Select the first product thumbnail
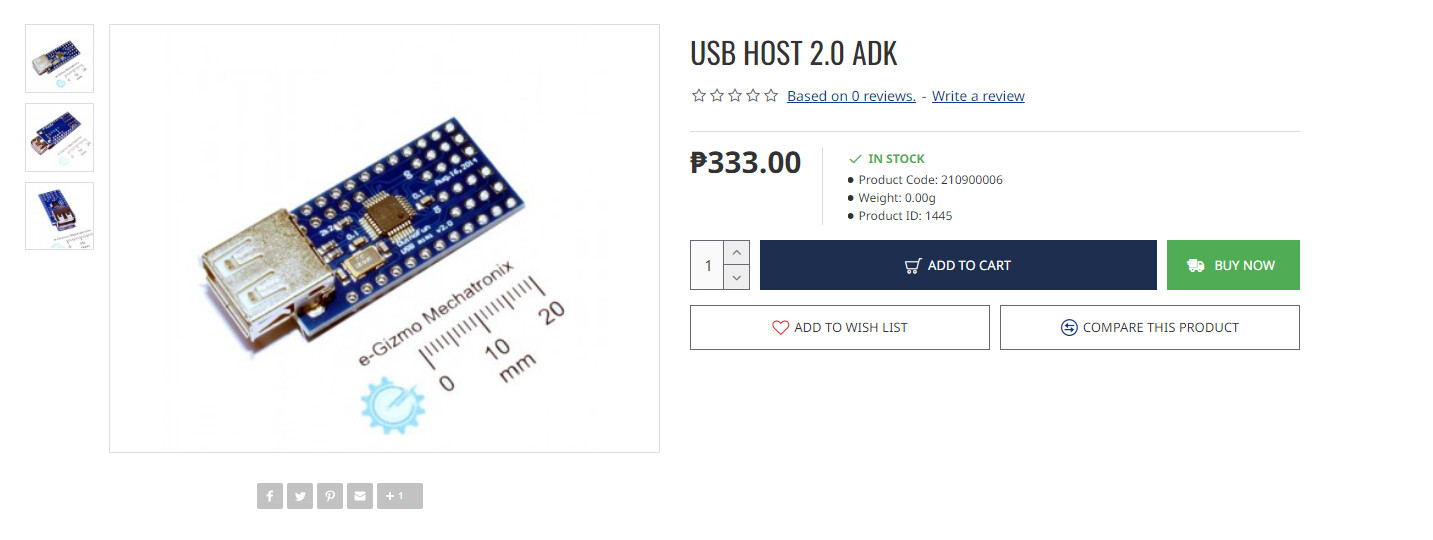 [x=59, y=59]
